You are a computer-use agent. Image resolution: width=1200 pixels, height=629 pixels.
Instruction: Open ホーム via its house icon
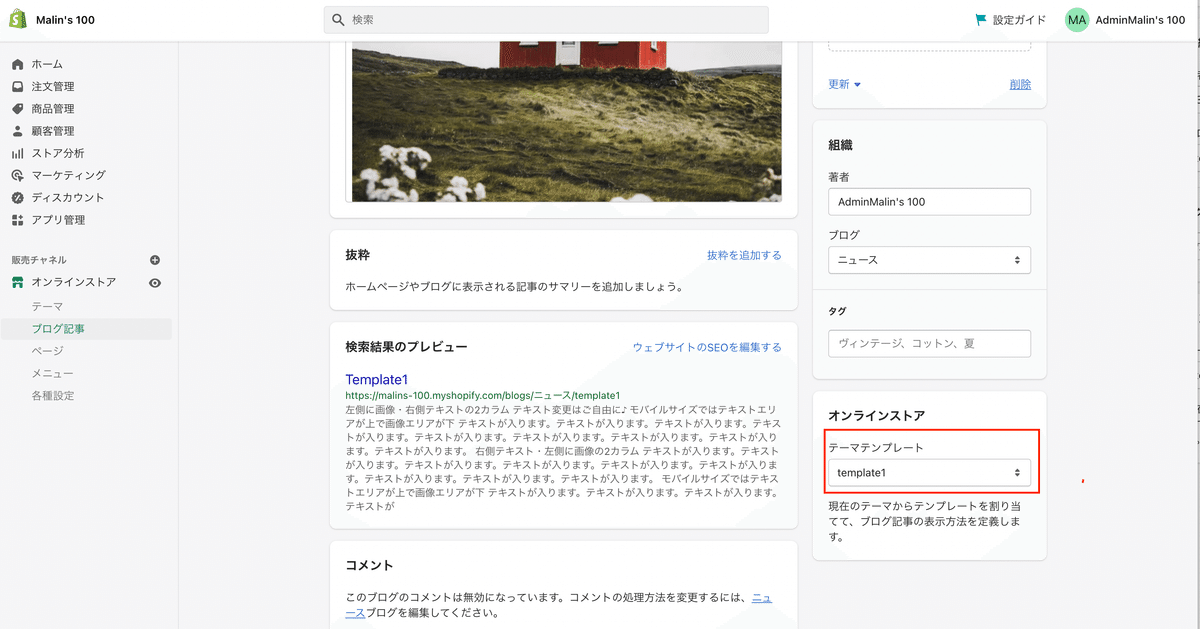coord(18,64)
